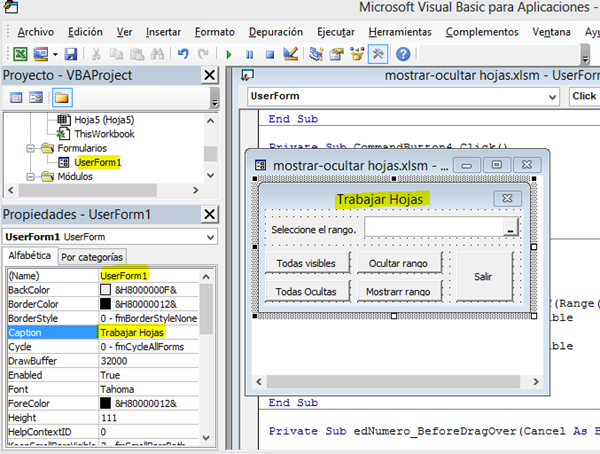Click the Salir button on the form

483,276
